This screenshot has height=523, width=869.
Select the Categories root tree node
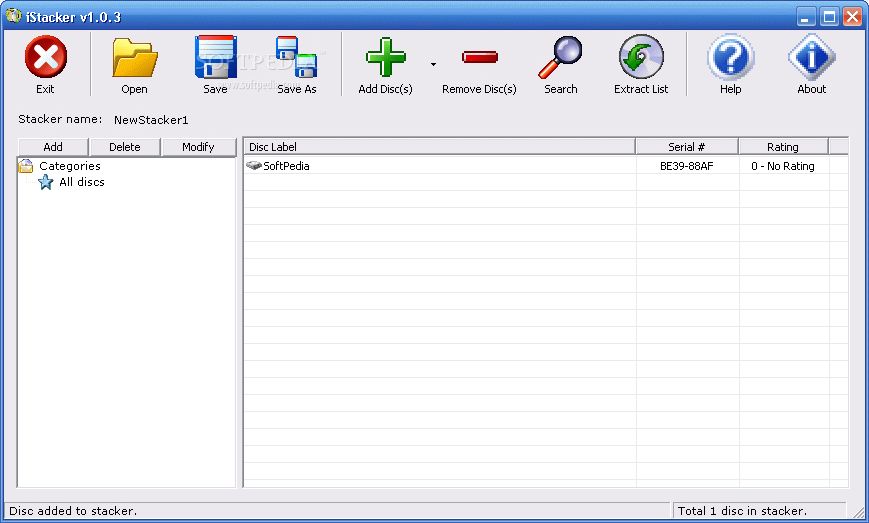(70, 166)
